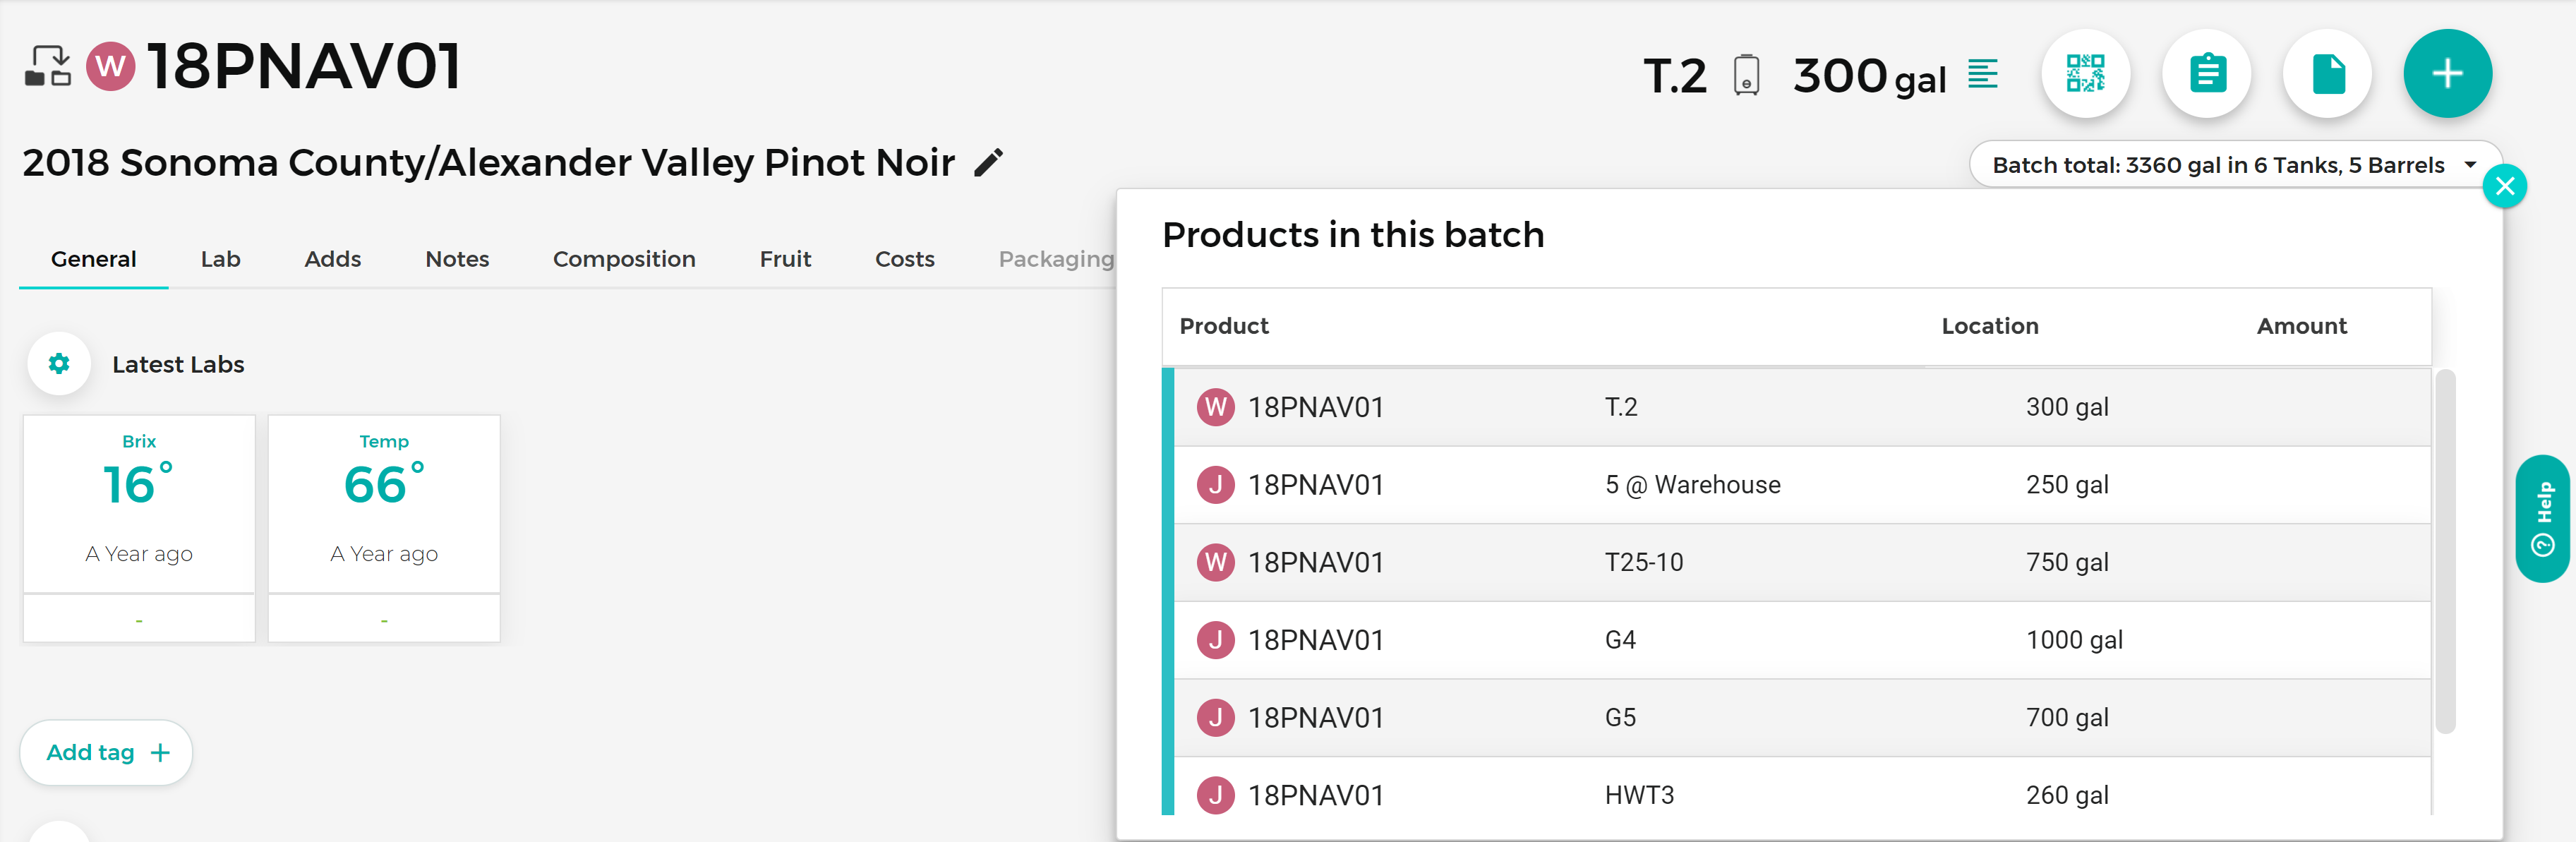This screenshot has width=2576, height=842.
Task: Click the 5 @ Warehouse location
Action: point(1692,485)
